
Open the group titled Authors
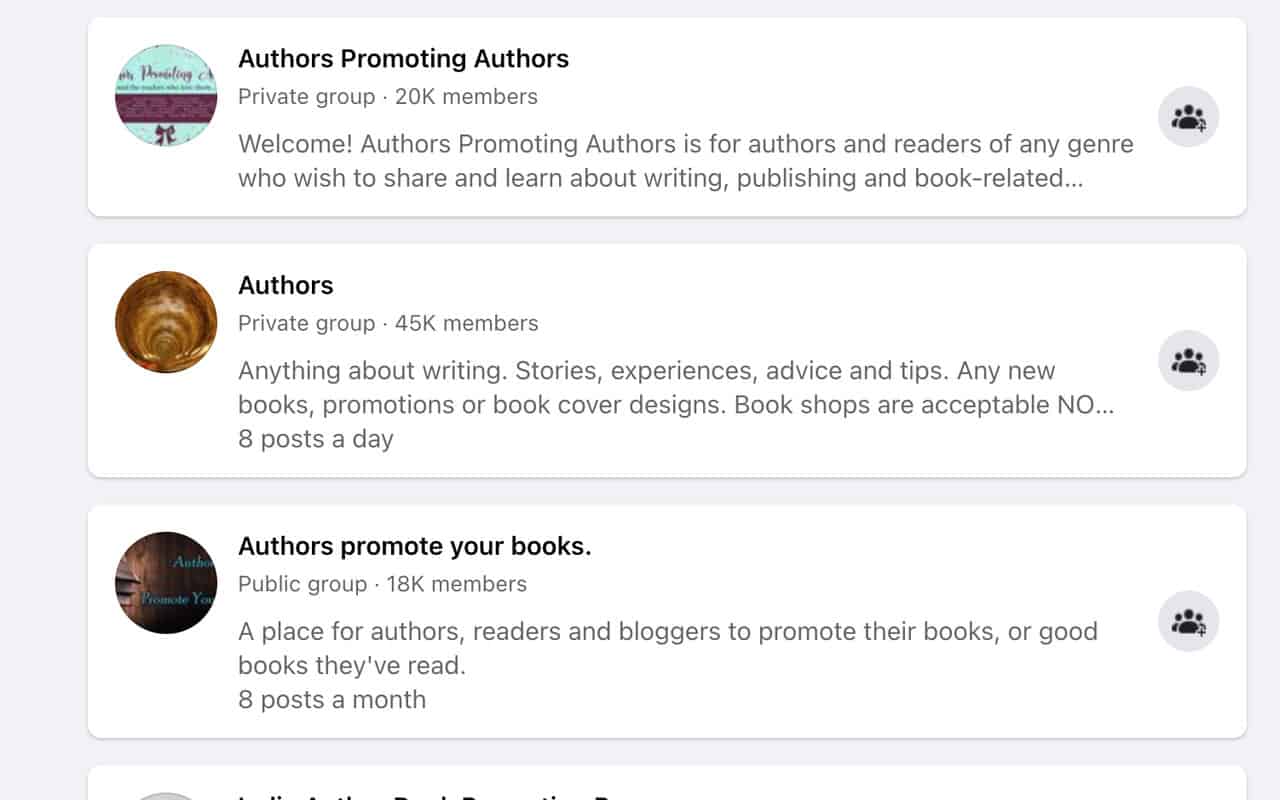tap(286, 285)
